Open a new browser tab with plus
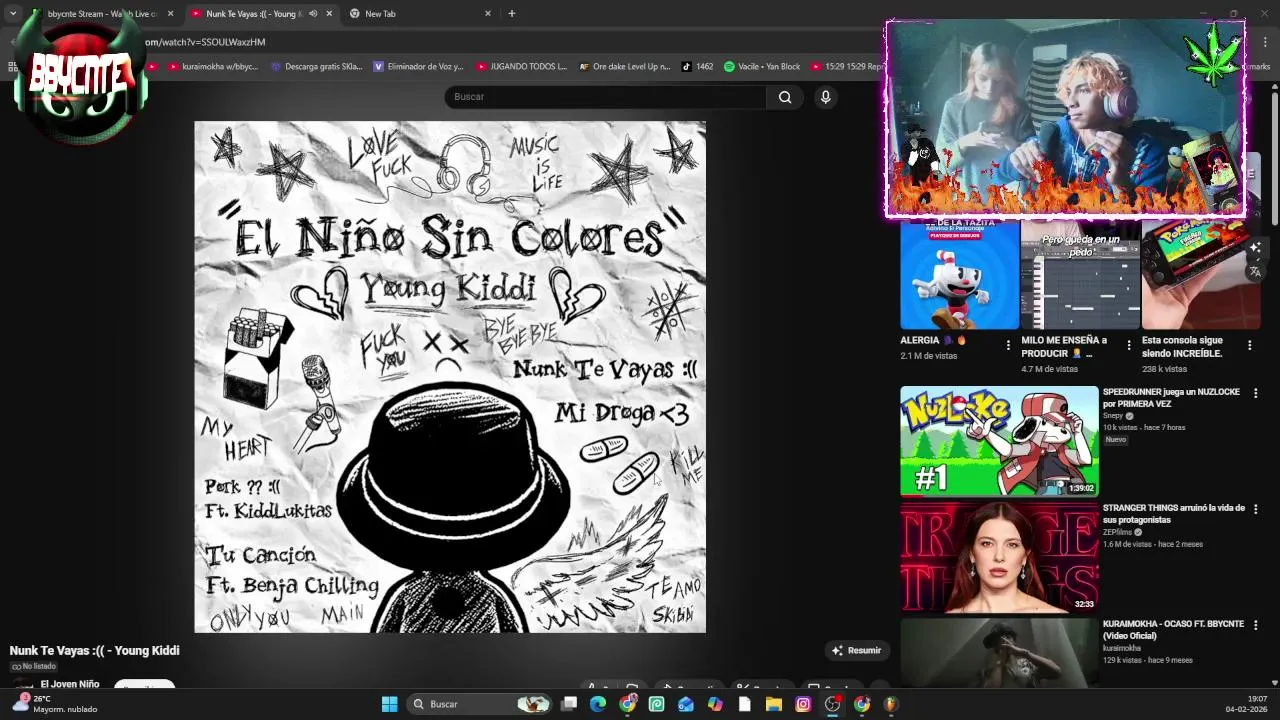Viewport: 1280px width, 720px height. click(x=512, y=14)
